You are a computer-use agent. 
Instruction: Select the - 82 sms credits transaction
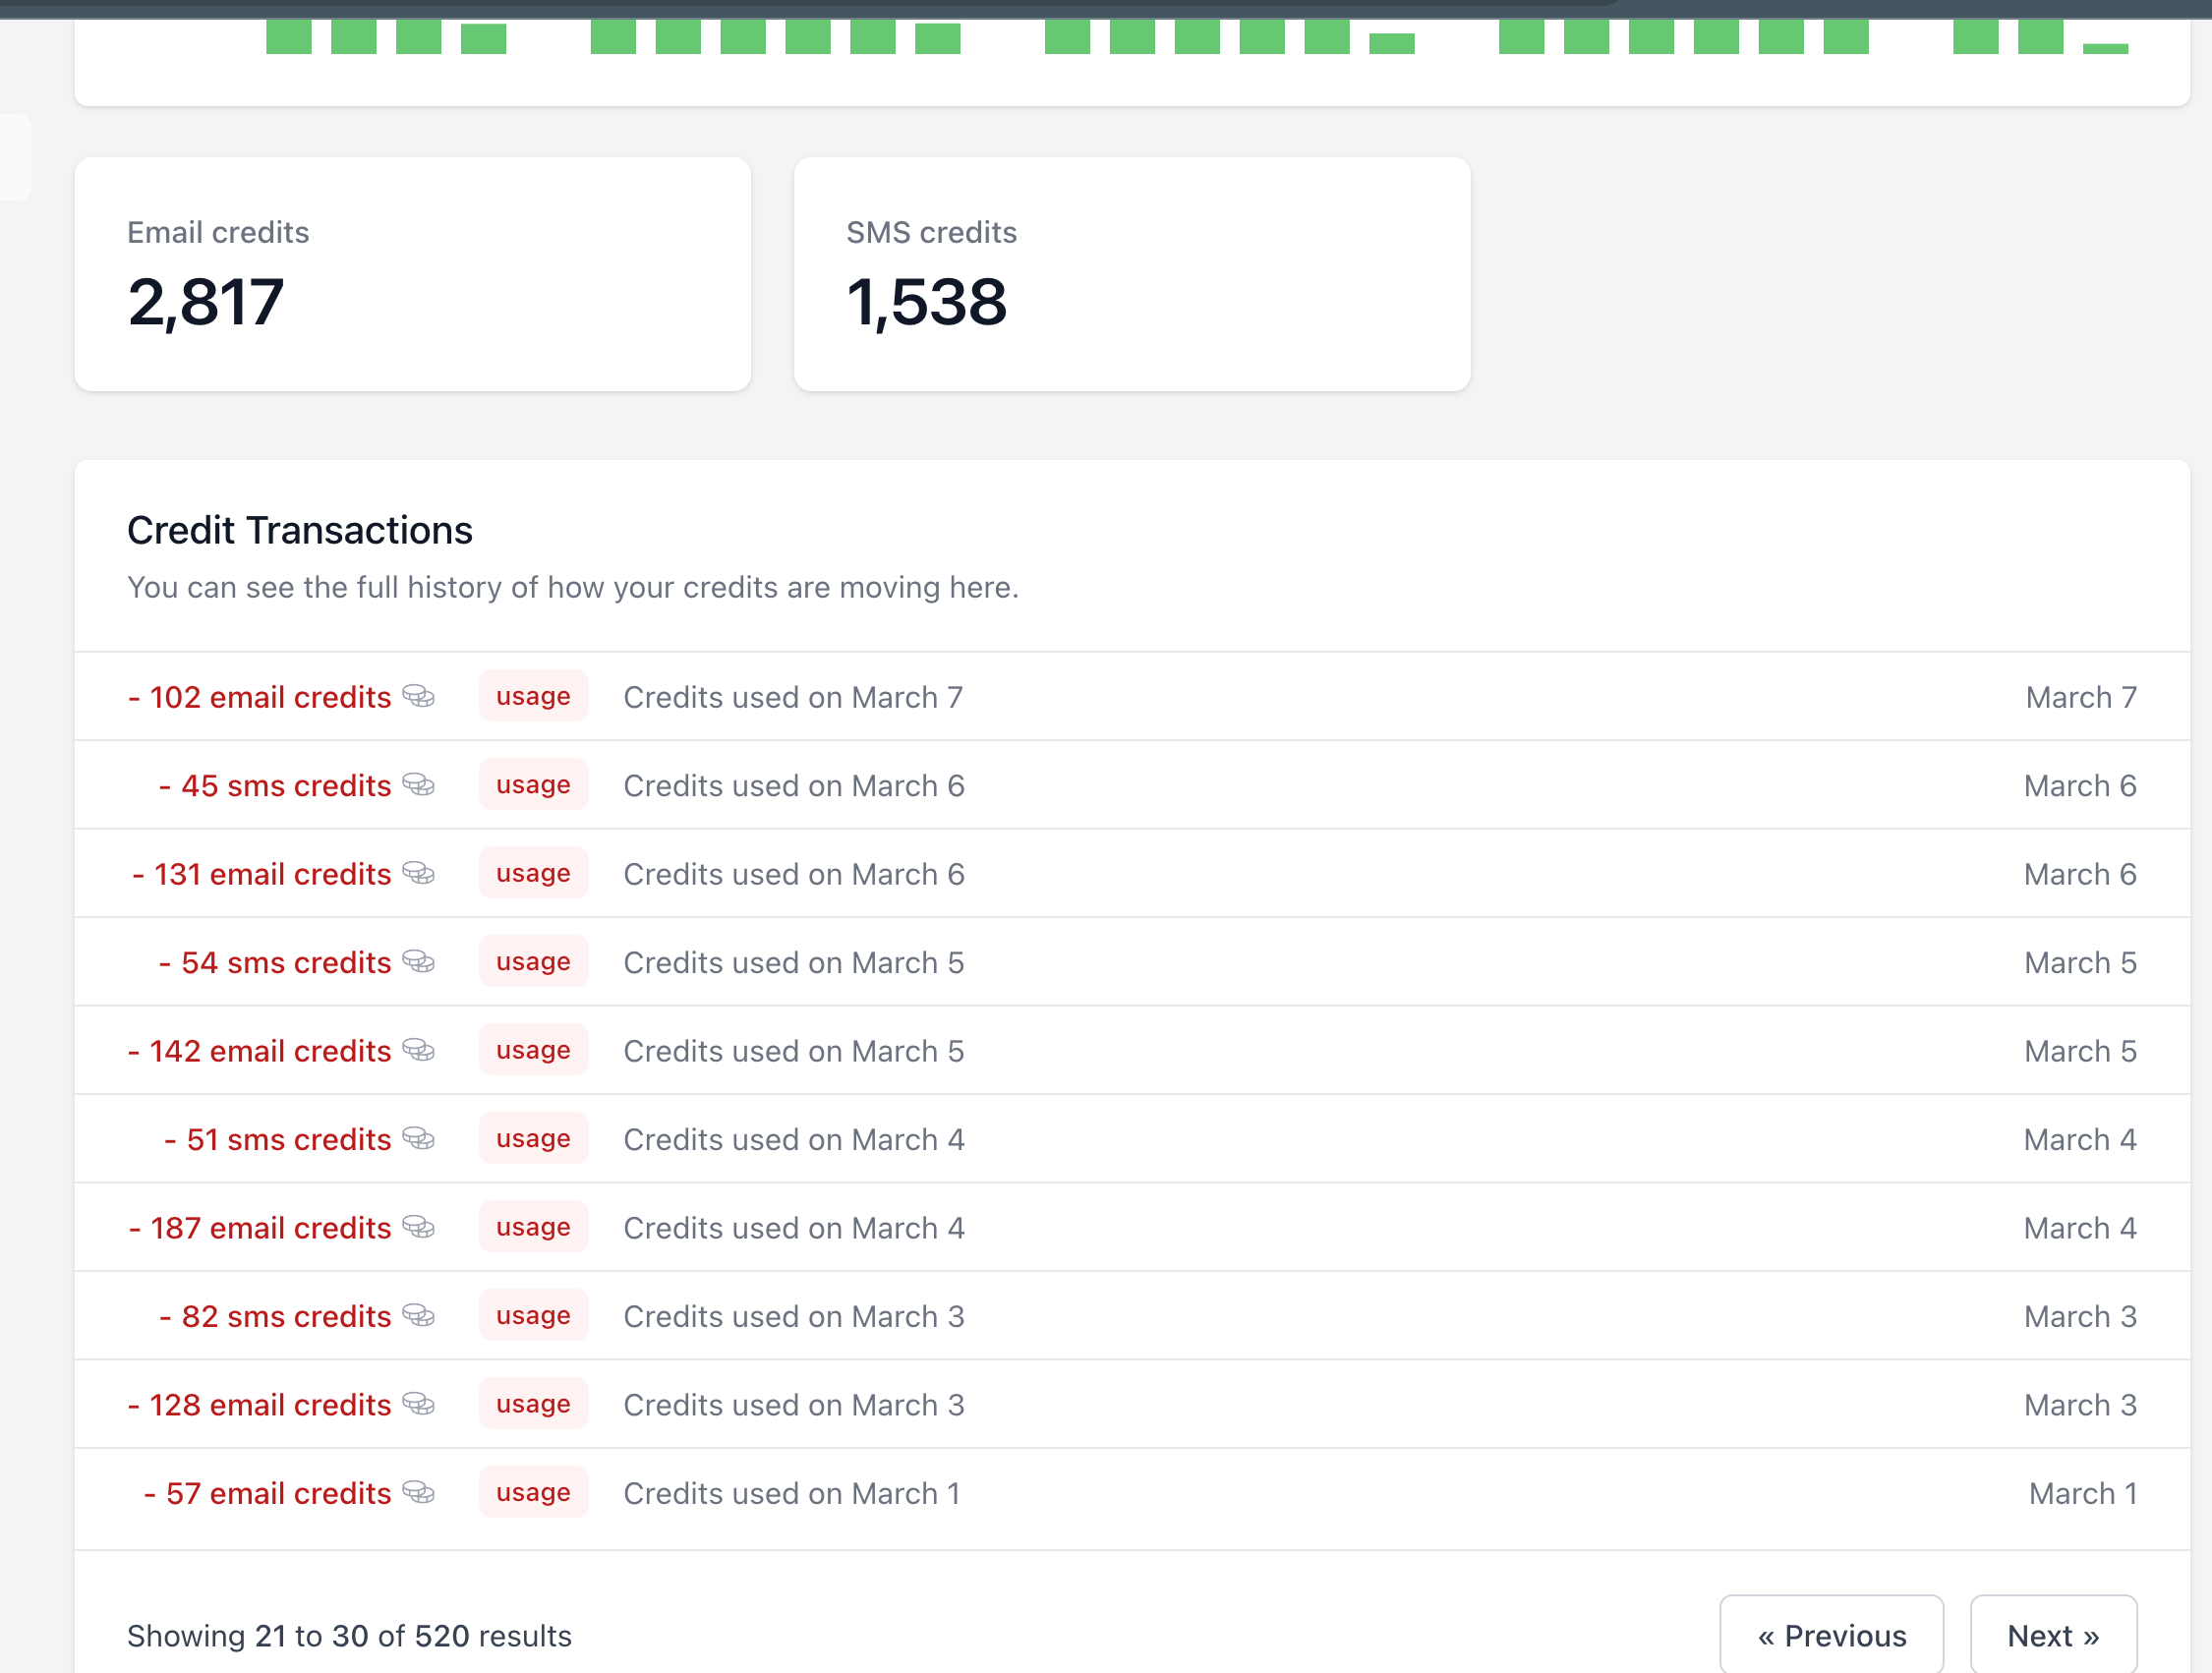coord(1132,1316)
